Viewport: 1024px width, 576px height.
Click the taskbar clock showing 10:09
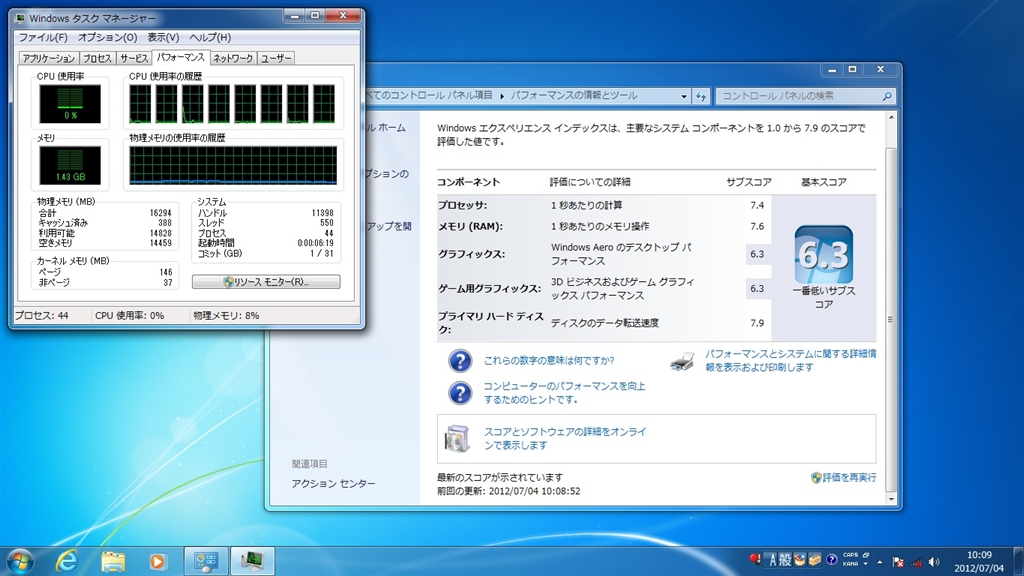(980, 561)
